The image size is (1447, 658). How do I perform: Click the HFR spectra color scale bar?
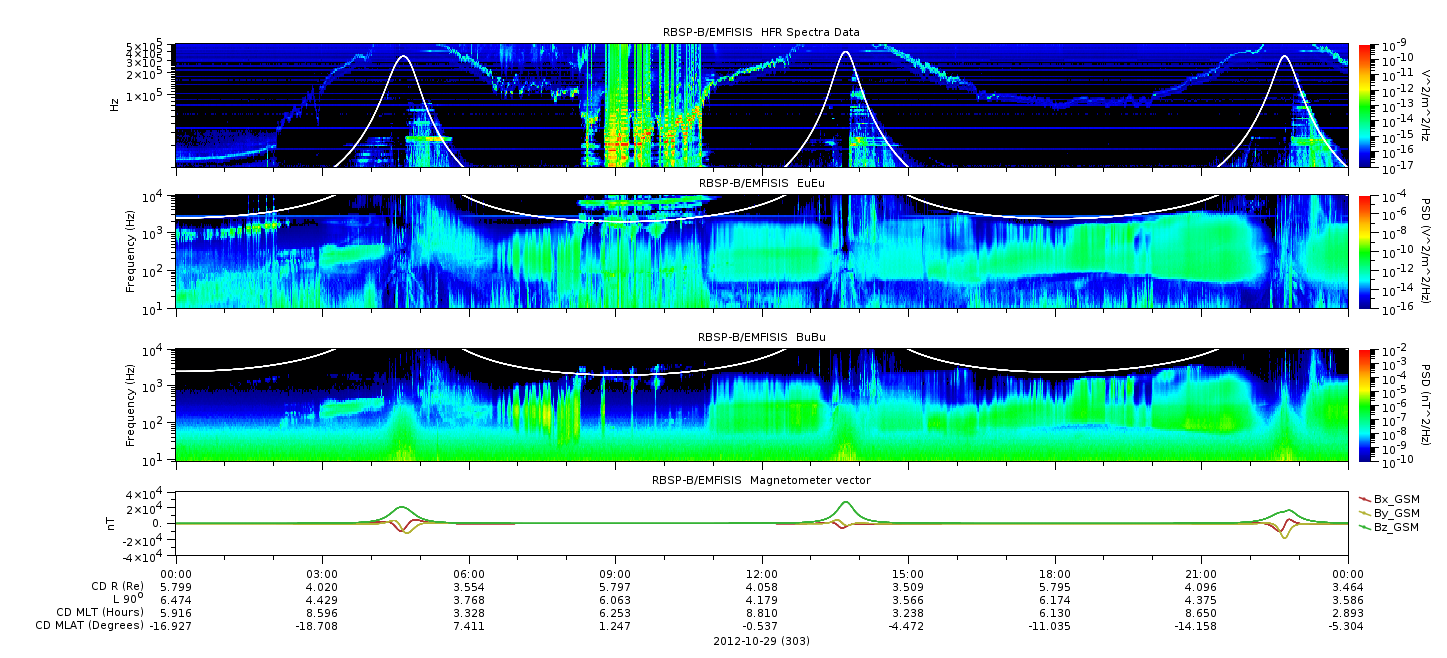click(x=1366, y=104)
